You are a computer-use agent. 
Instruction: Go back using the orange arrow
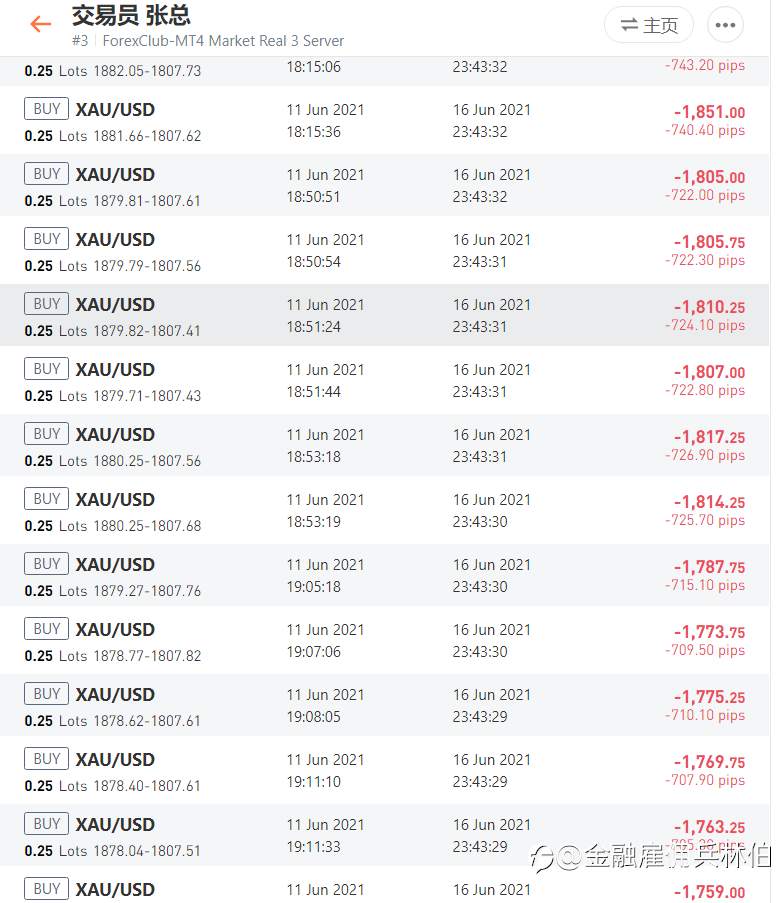point(41,24)
